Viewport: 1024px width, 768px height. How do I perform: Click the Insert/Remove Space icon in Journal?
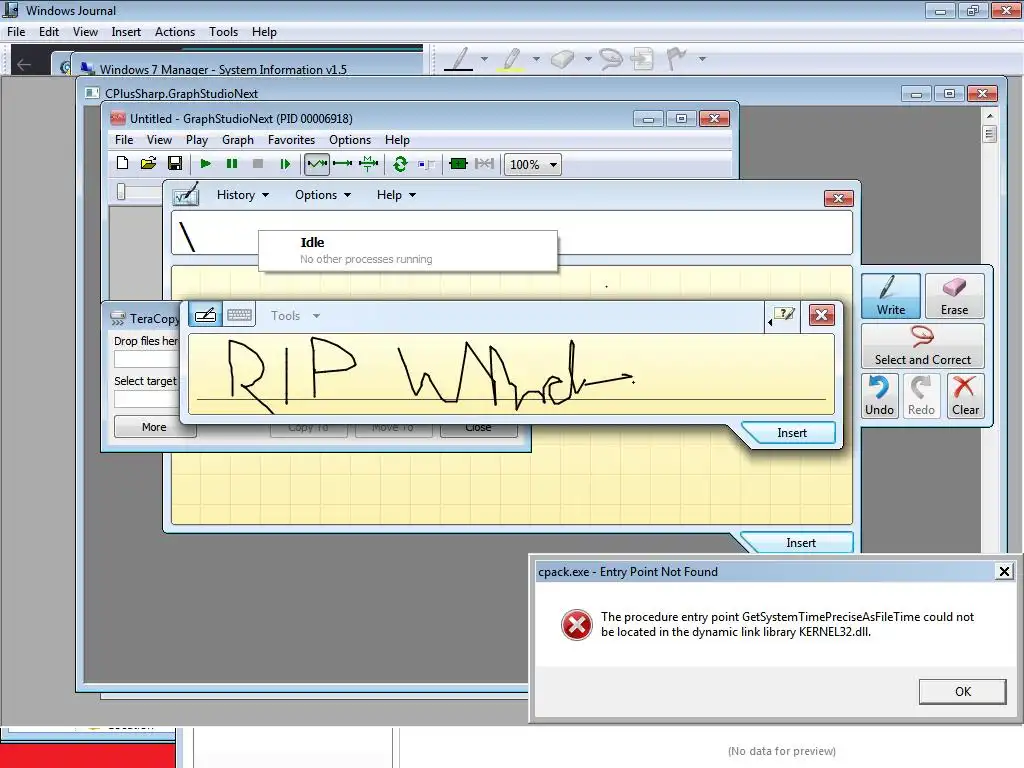click(x=643, y=59)
